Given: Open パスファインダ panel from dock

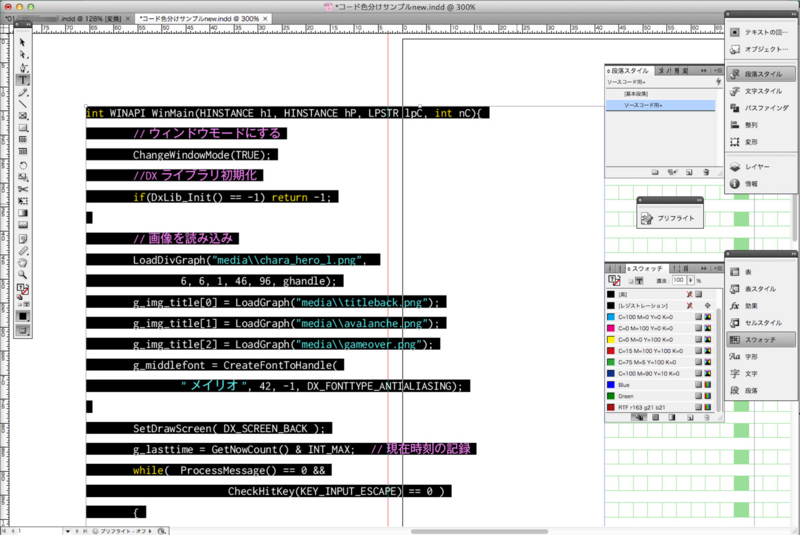Looking at the screenshot, I should tap(761, 108).
